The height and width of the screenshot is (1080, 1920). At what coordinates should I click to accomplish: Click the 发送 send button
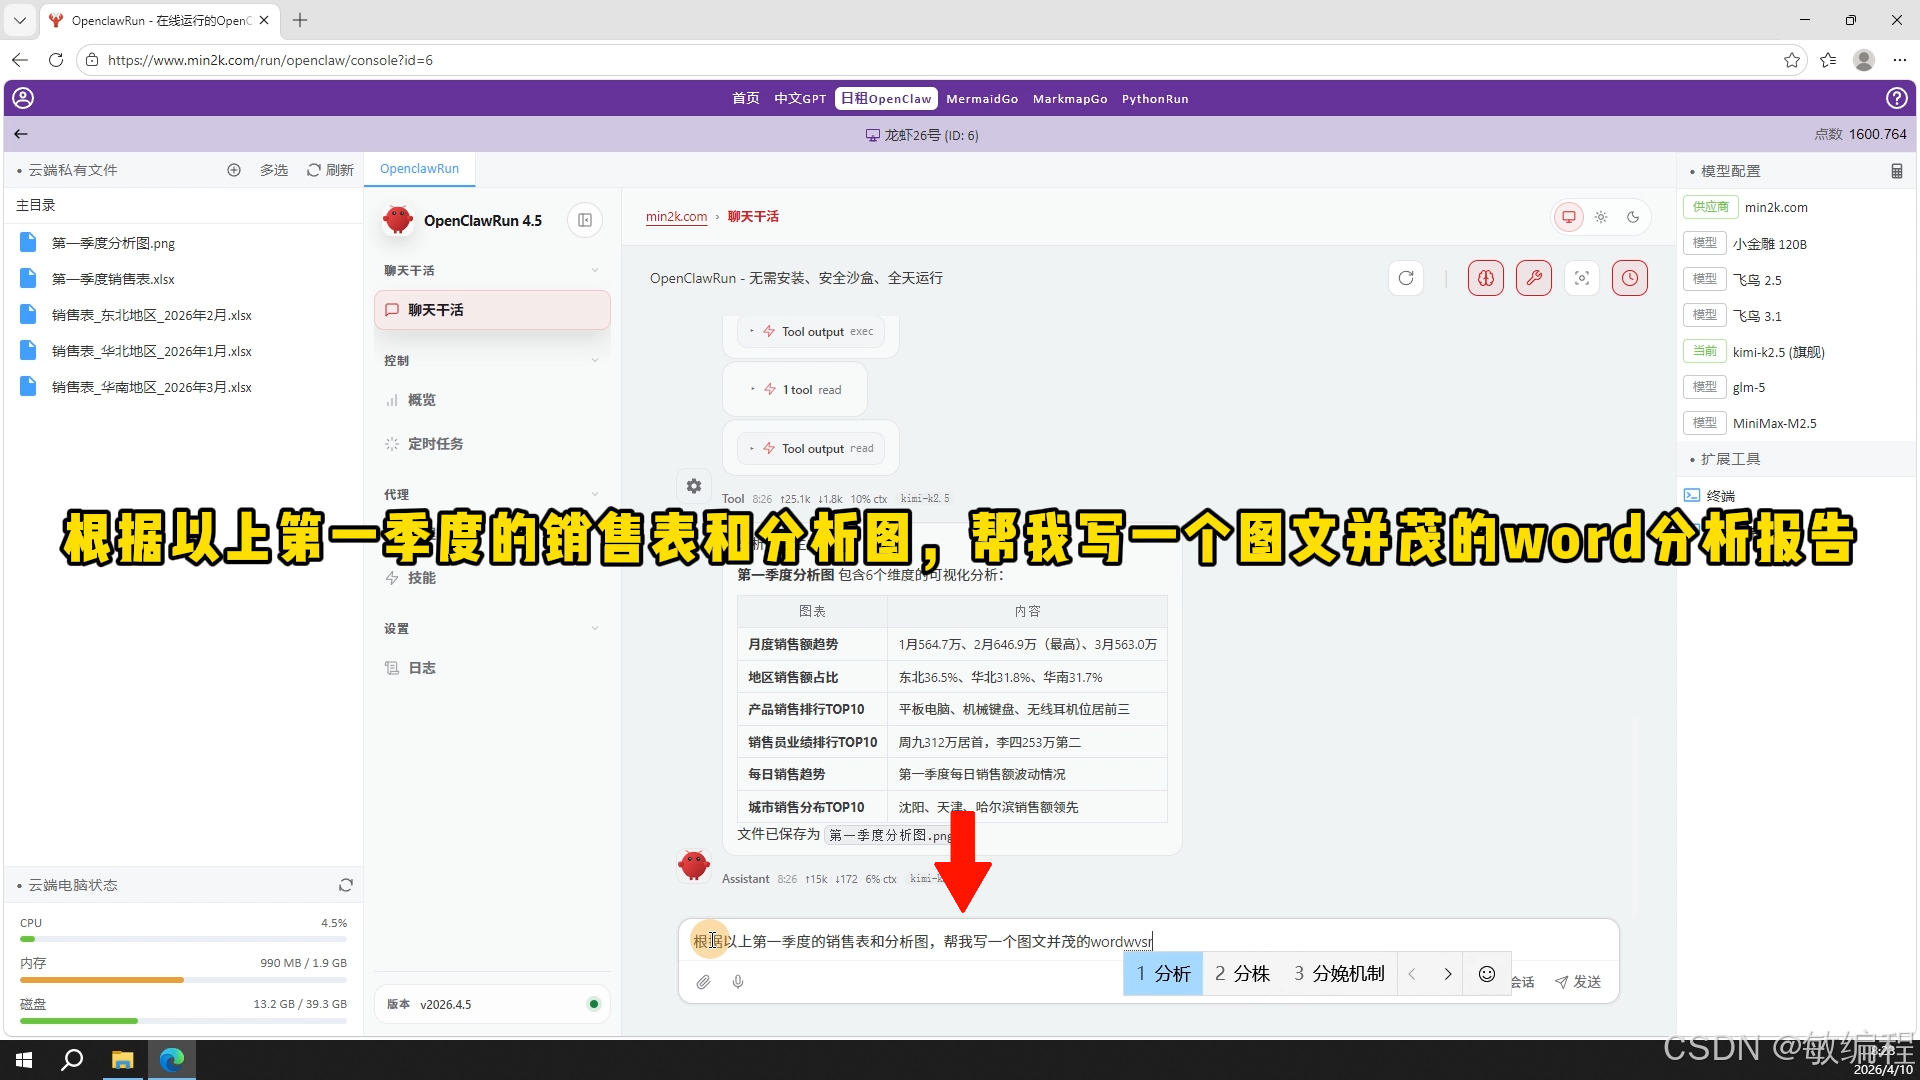click(1578, 982)
